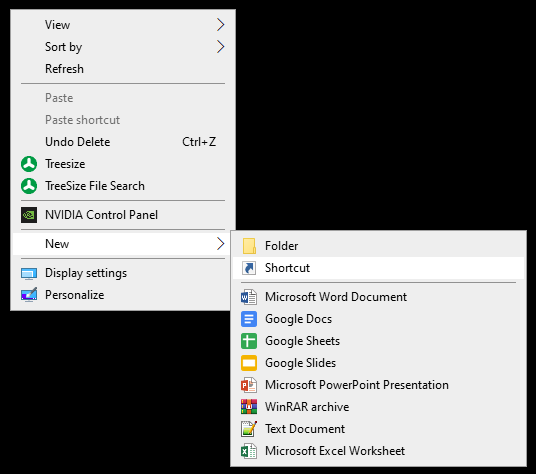
Task: Click the Display settings monitor icon
Action: click(x=29, y=273)
